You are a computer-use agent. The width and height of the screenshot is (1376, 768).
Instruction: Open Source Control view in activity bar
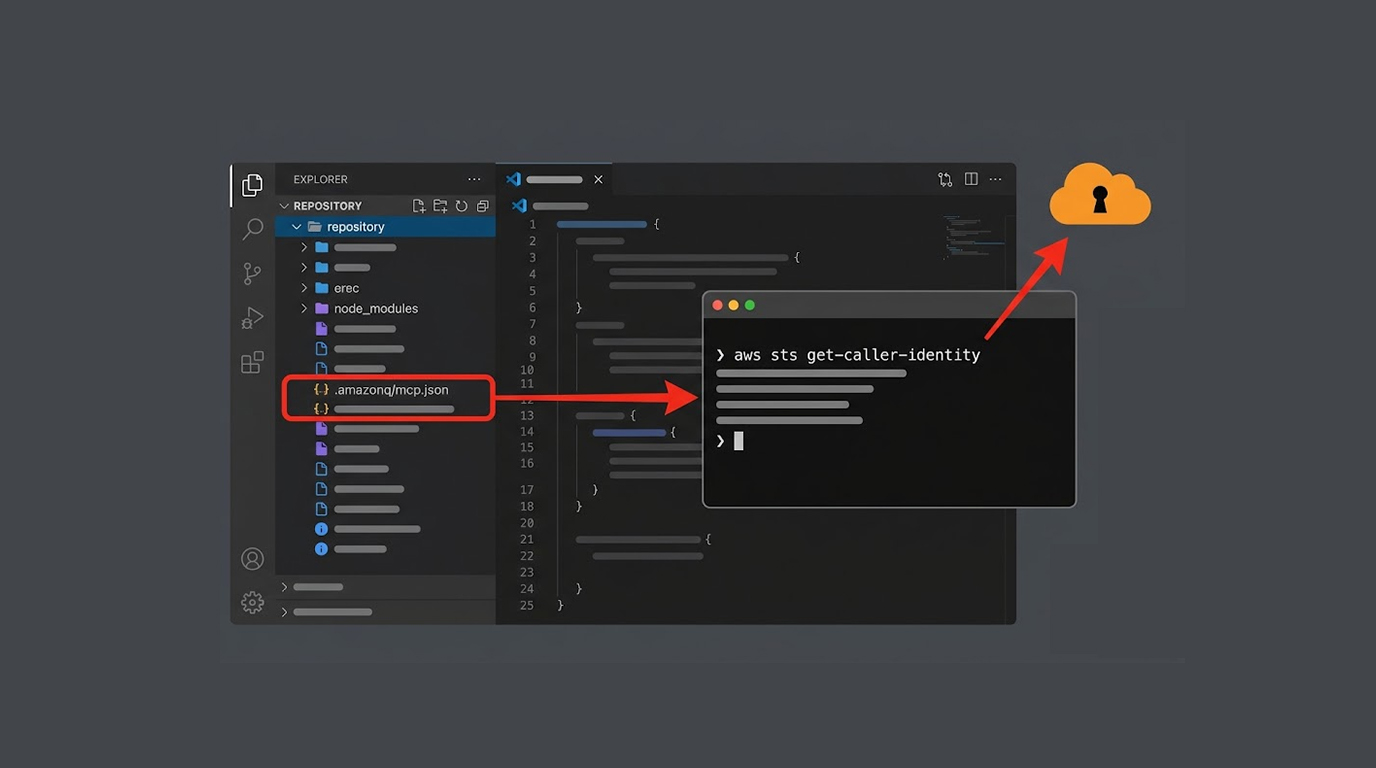coord(252,274)
